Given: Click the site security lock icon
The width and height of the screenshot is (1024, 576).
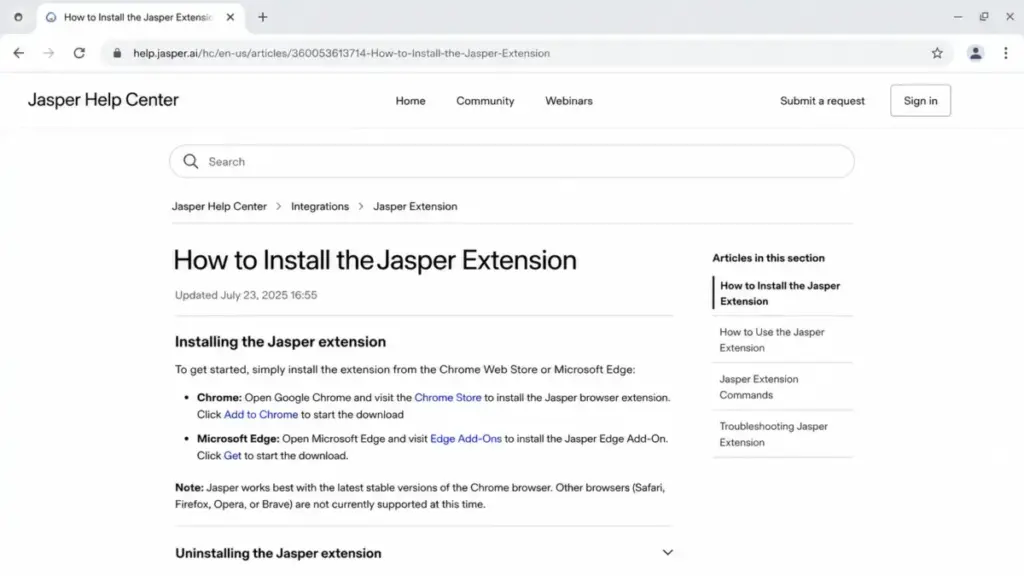Looking at the screenshot, I should [117, 53].
